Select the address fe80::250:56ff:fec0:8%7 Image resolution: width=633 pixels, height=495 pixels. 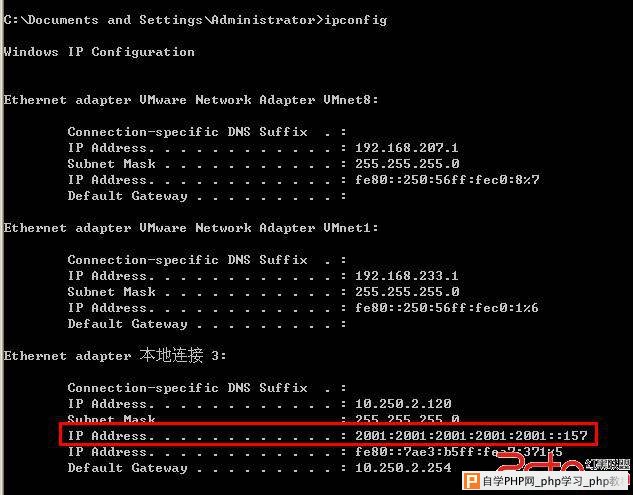447,180
